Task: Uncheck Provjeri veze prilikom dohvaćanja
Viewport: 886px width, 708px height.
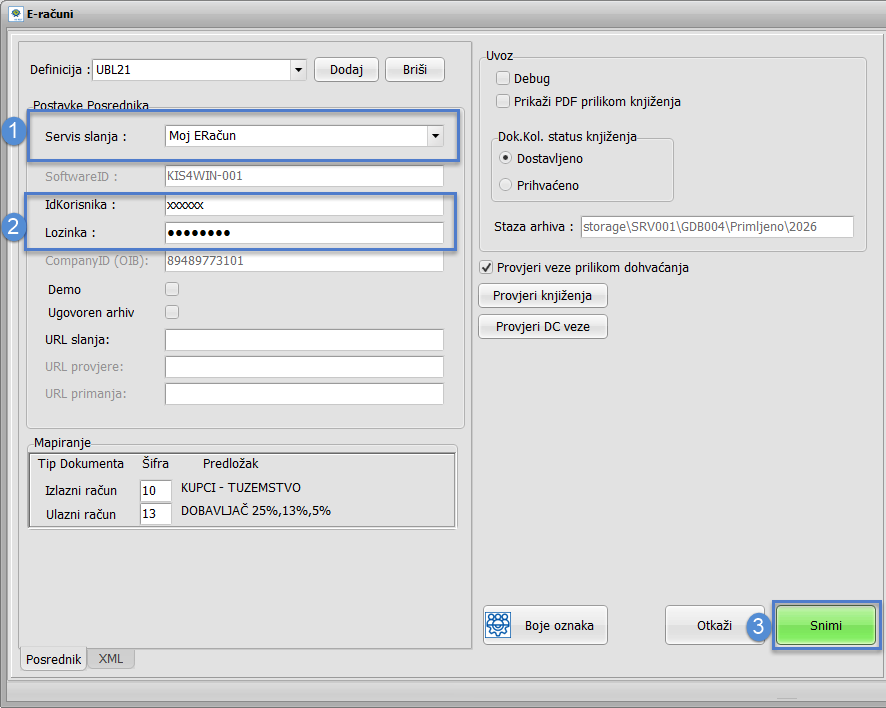Action: [487, 267]
